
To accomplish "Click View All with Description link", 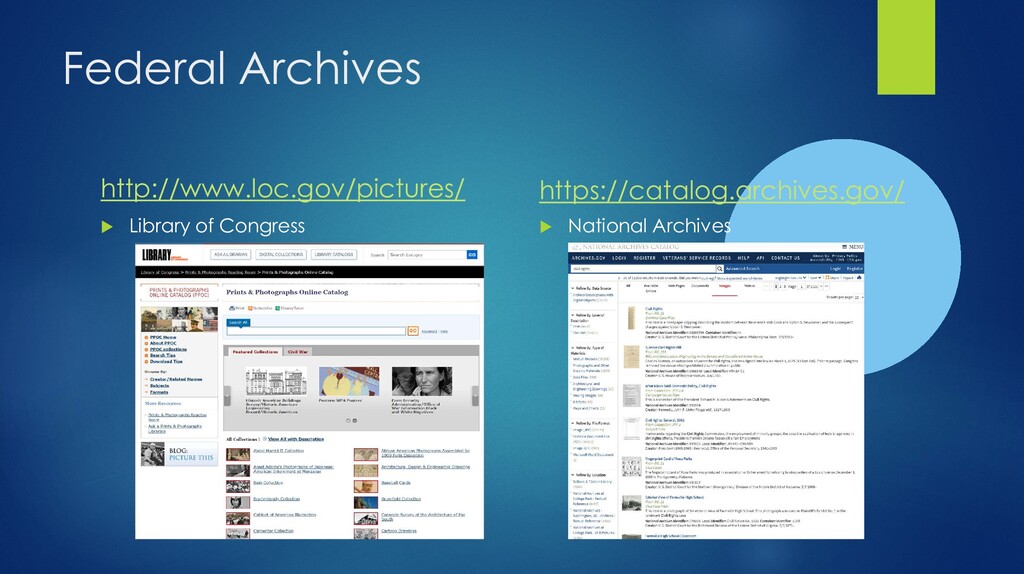I will click(x=296, y=439).
